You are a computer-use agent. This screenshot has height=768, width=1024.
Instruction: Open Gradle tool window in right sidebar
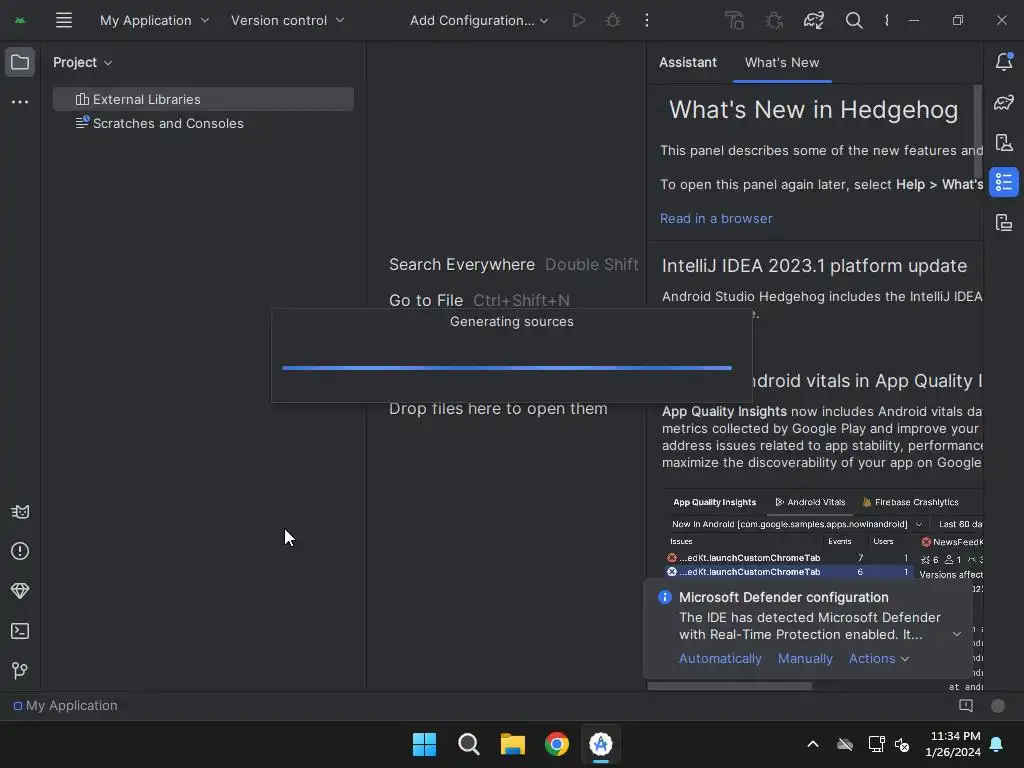click(1004, 103)
